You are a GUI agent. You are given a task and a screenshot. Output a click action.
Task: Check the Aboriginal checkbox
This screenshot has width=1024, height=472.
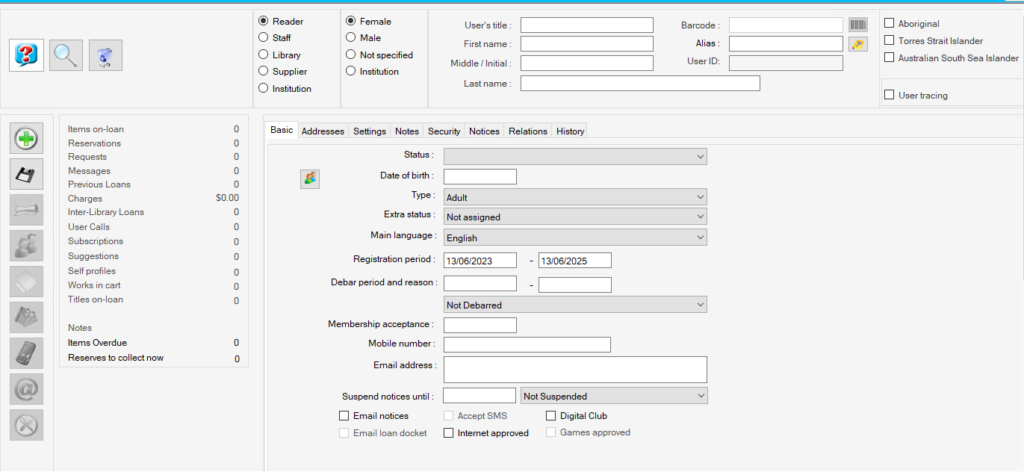pos(889,24)
